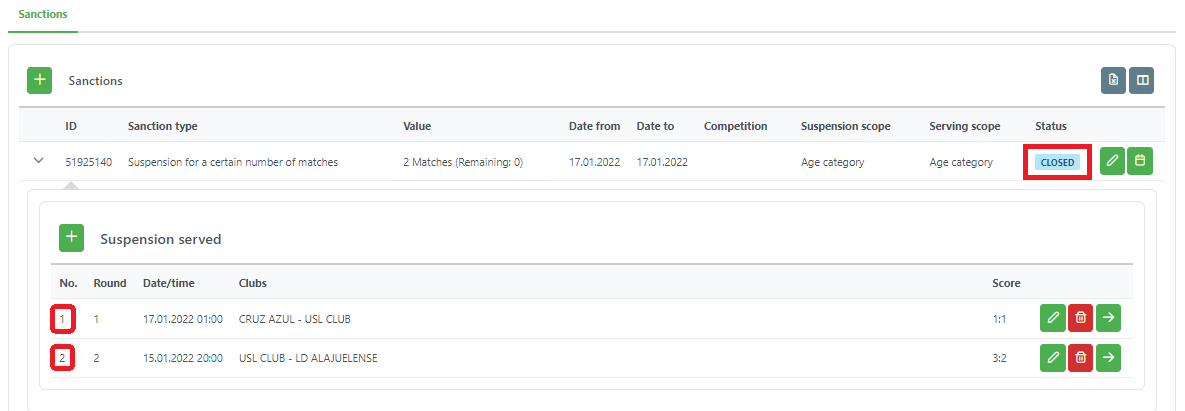Open the column layout icon at top right
1185x411 pixels.
(x=1141, y=81)
